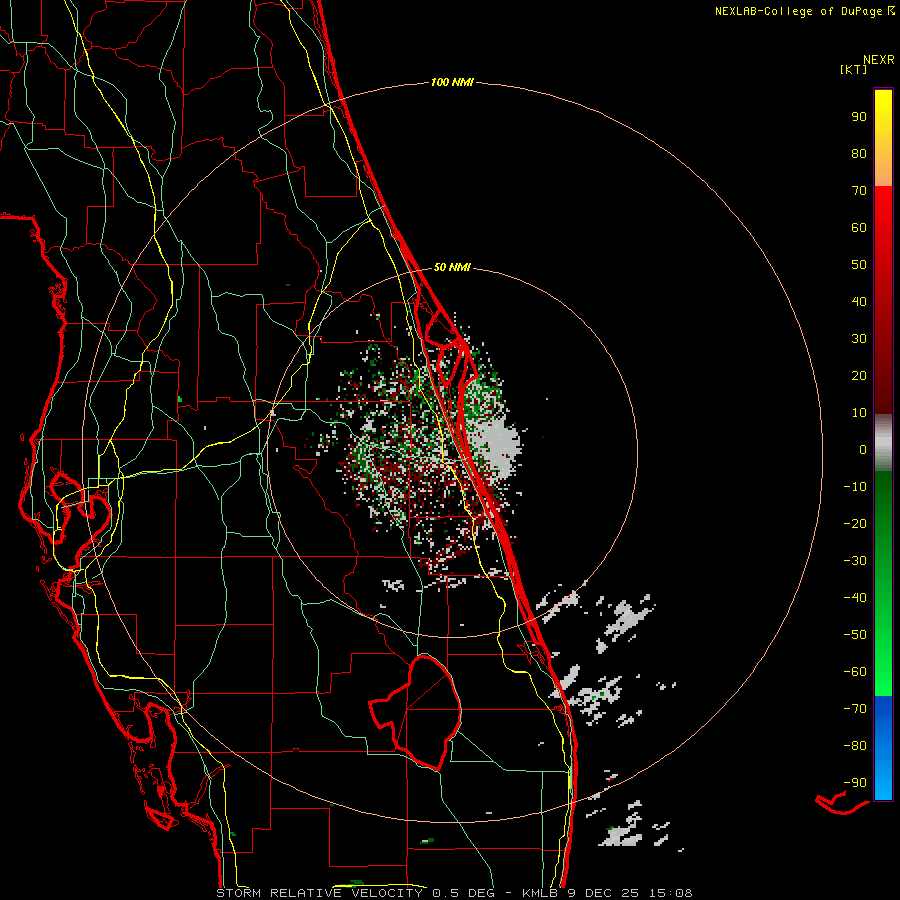Viewport: 900px width, 900px height.
Task: Pick the blue bottom segment of the color bar
Action: pos(883,748)
